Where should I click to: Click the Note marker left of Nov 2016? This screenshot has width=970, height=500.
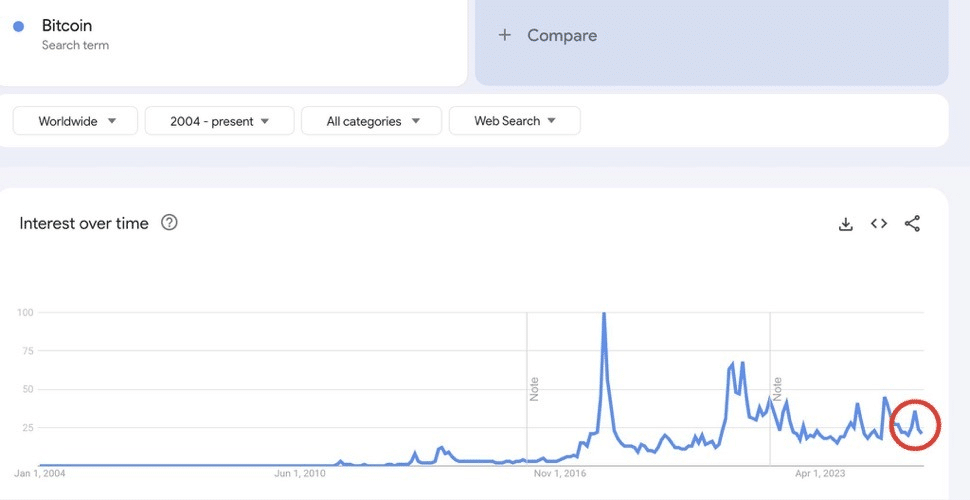(534, 389)
